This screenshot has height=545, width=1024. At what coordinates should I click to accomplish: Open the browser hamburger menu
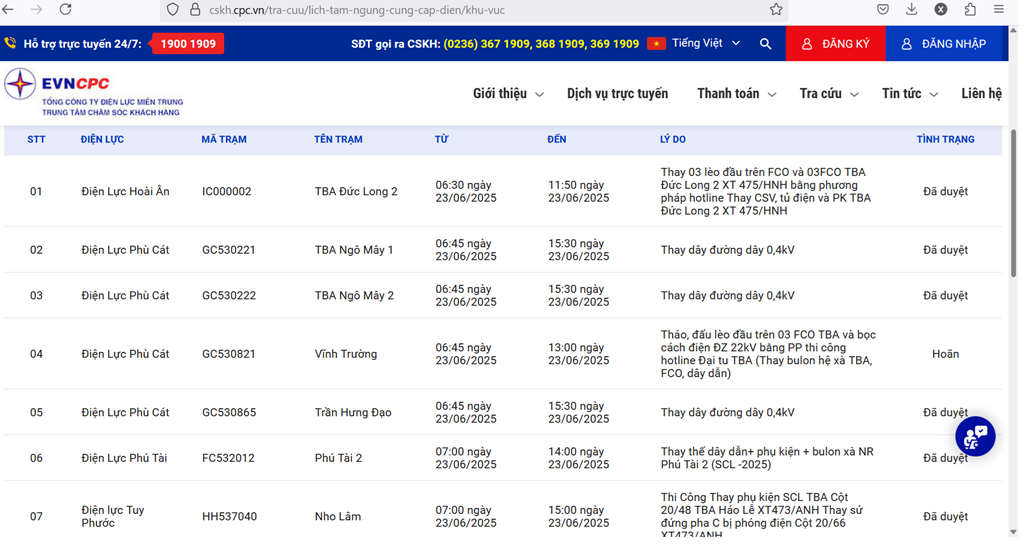tap(999, 9)
